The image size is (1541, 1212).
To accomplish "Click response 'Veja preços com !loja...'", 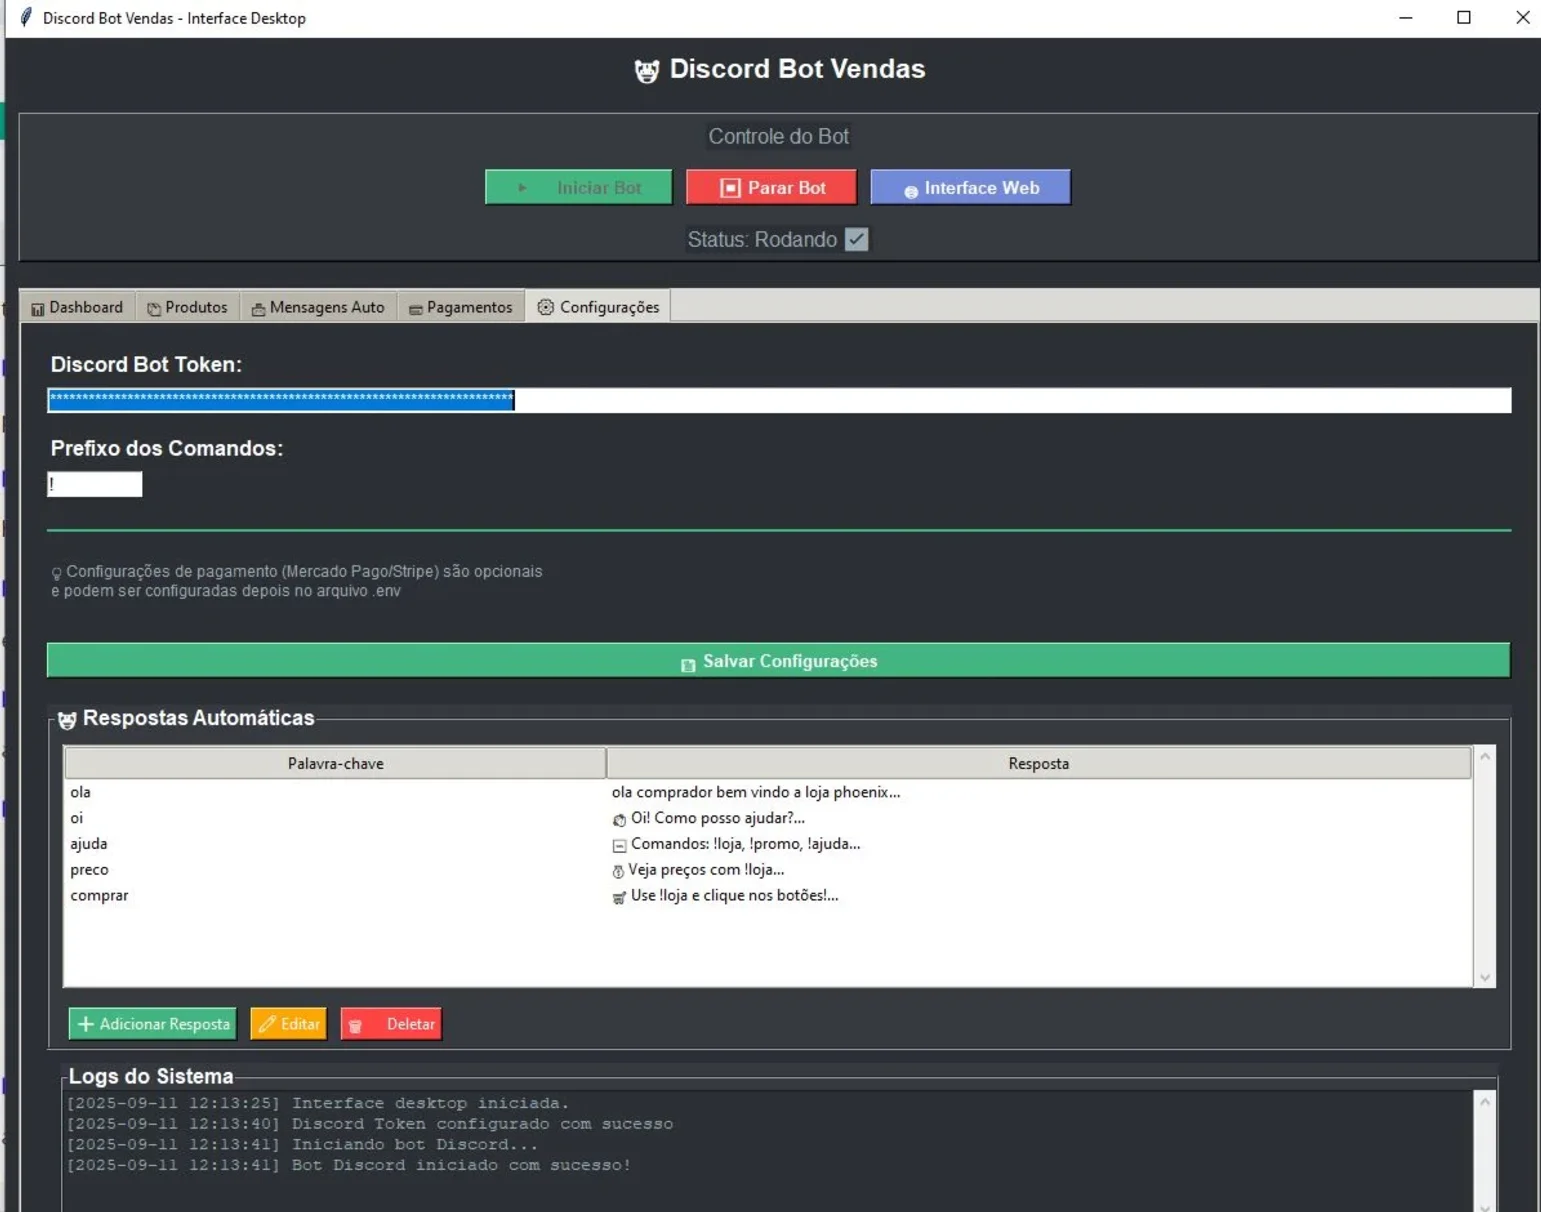I will point(706,870).
